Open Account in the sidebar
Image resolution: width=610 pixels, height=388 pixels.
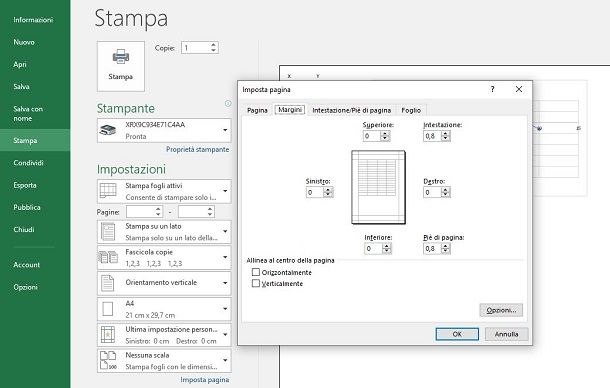(x=26, y=265)
